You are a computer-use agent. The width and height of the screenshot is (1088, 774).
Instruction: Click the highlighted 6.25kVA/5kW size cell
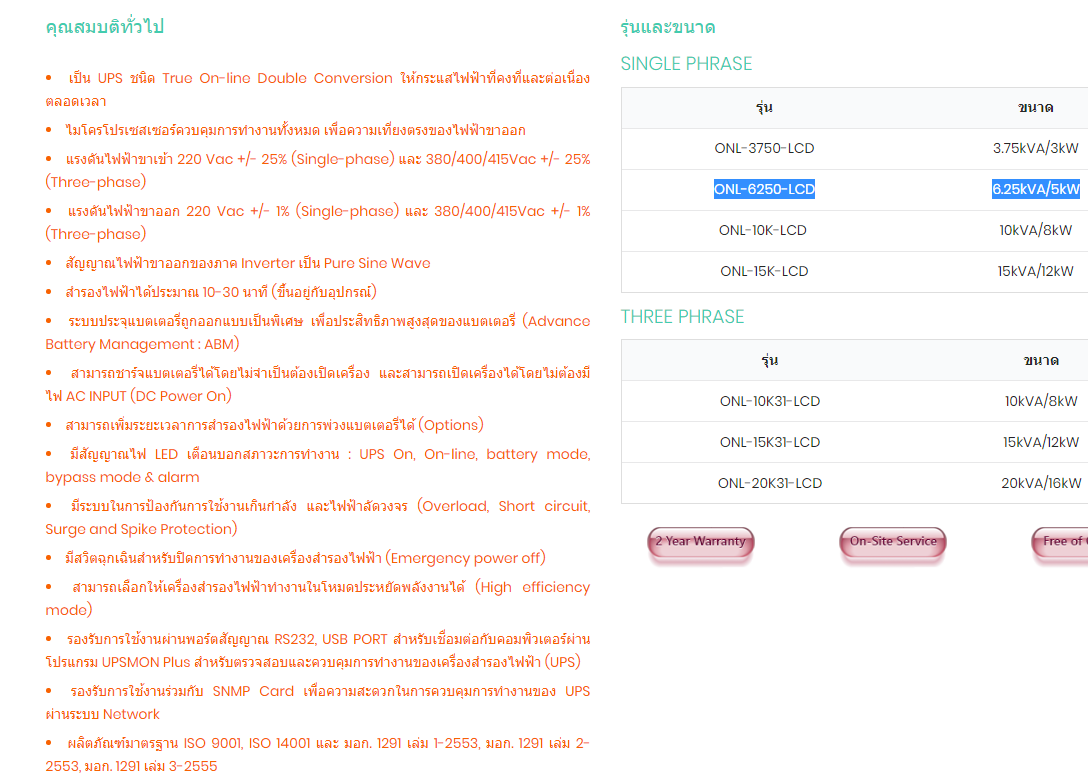pyautogui.click(x=1036, y=189)
